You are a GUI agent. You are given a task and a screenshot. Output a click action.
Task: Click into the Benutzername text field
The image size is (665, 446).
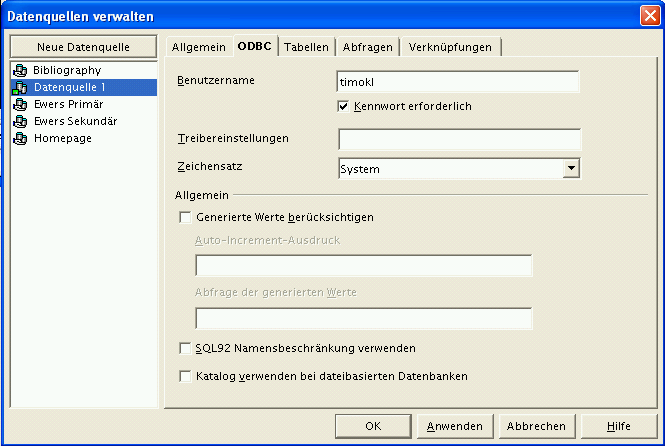(x=459, y=82)
